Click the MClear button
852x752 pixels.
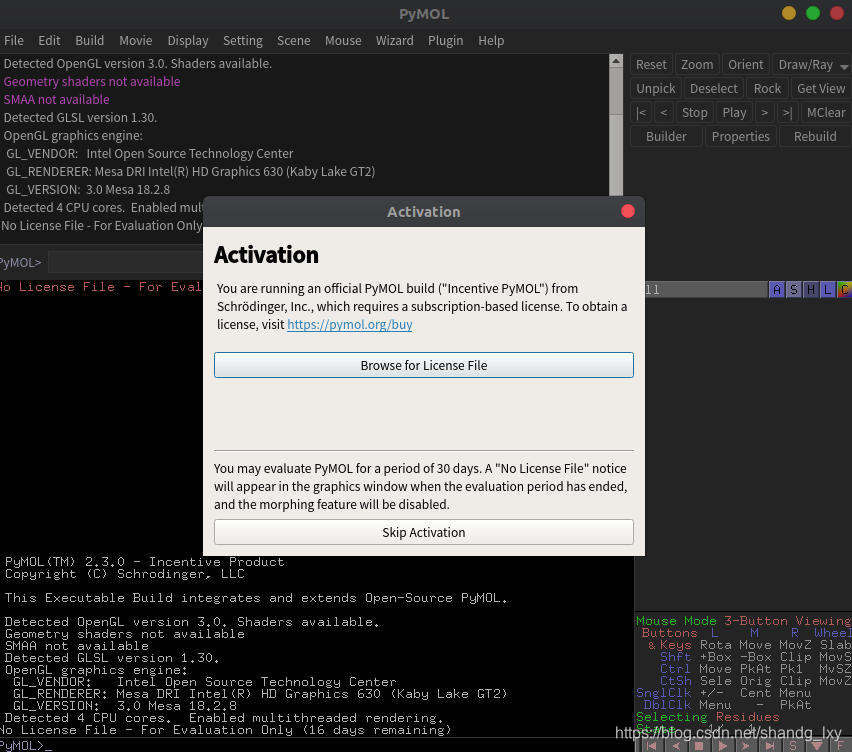tap(825, 112)
